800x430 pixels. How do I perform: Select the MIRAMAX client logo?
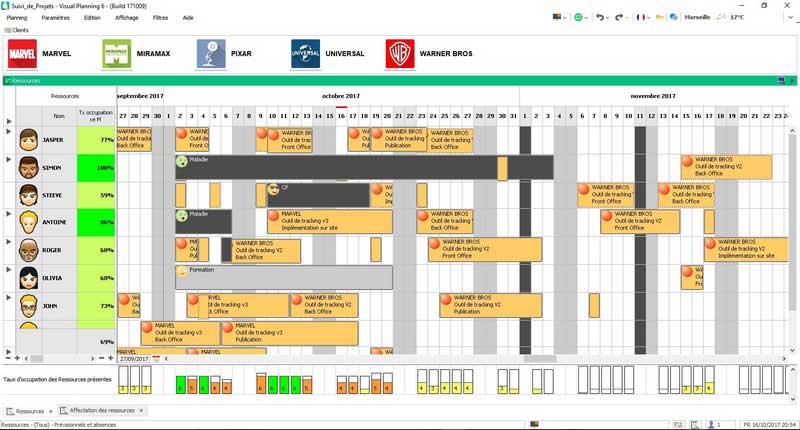[116, 54]
